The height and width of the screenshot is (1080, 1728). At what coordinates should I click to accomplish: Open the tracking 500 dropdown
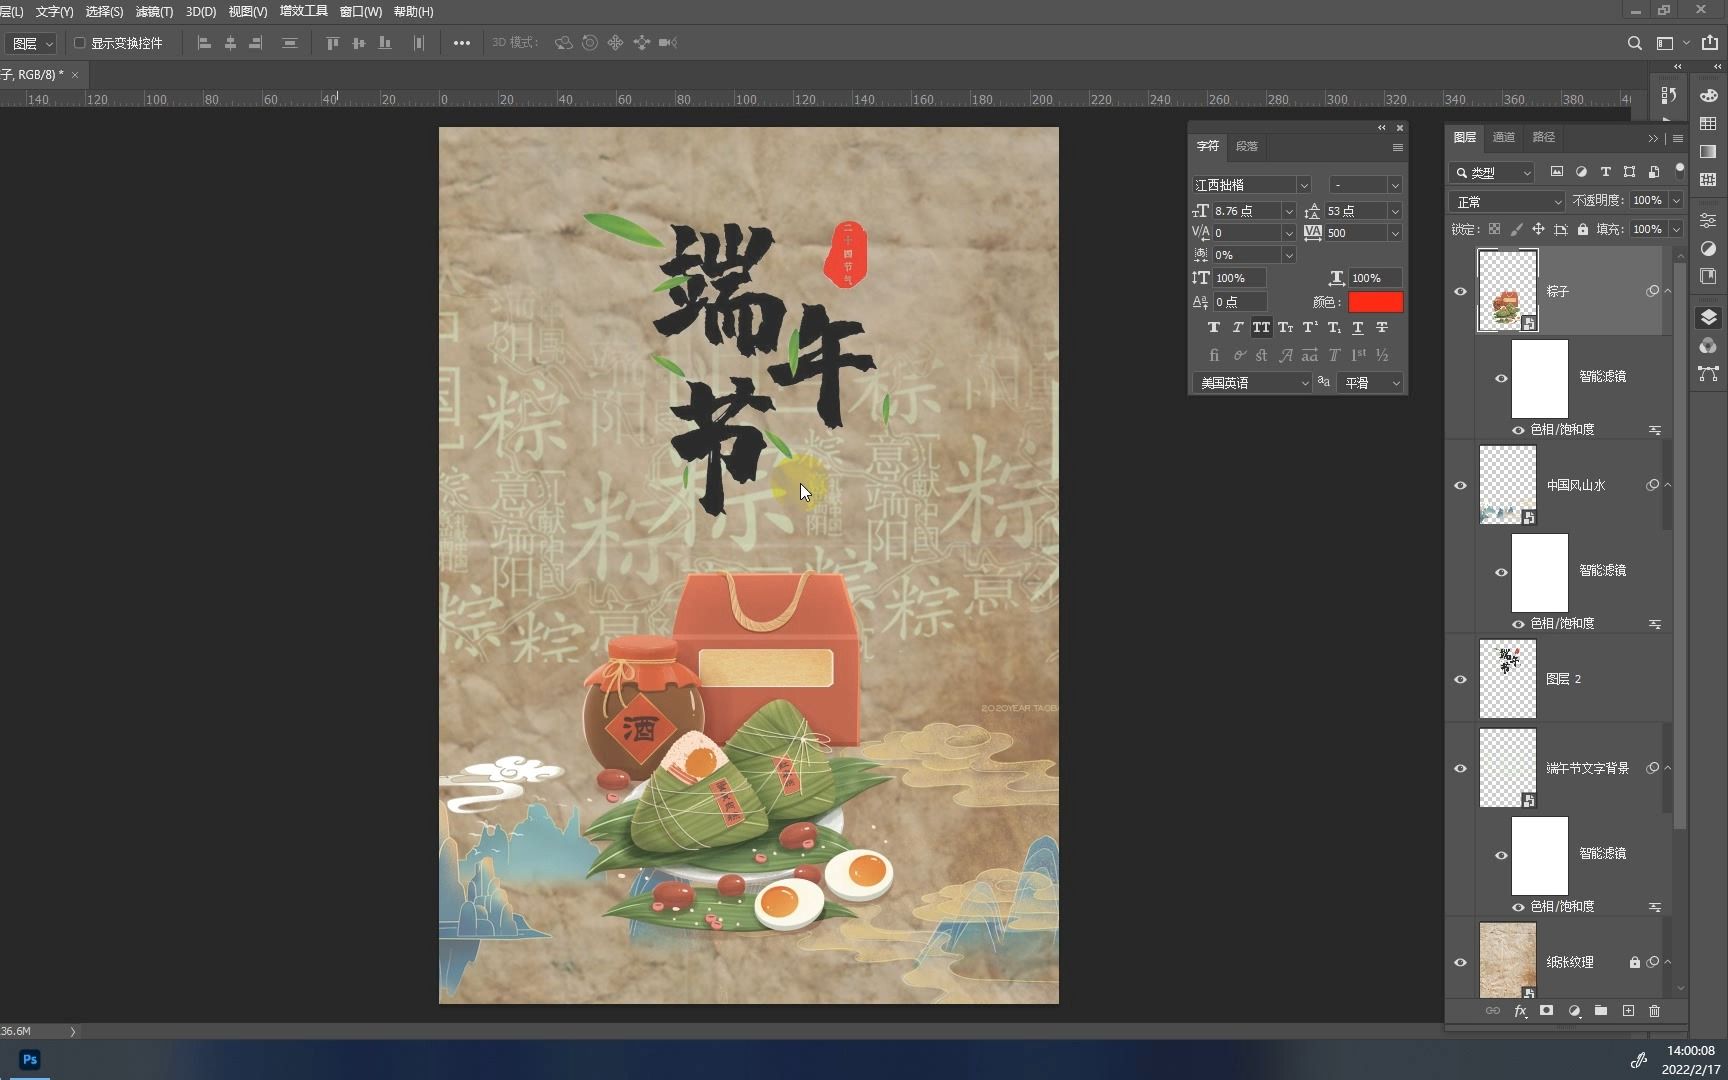coord(1395,233)
